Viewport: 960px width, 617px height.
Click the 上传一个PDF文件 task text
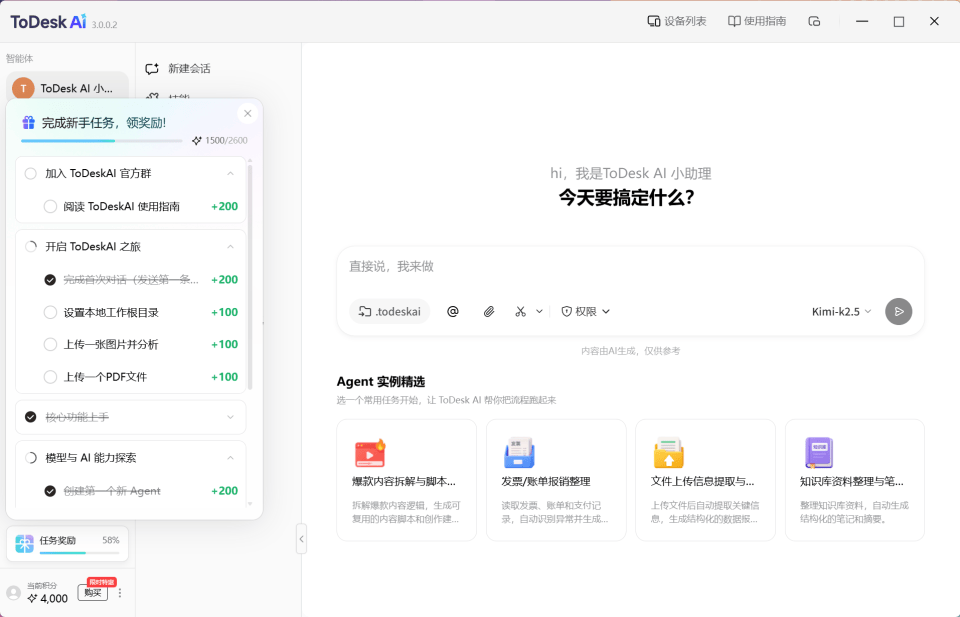pos(105,377)
